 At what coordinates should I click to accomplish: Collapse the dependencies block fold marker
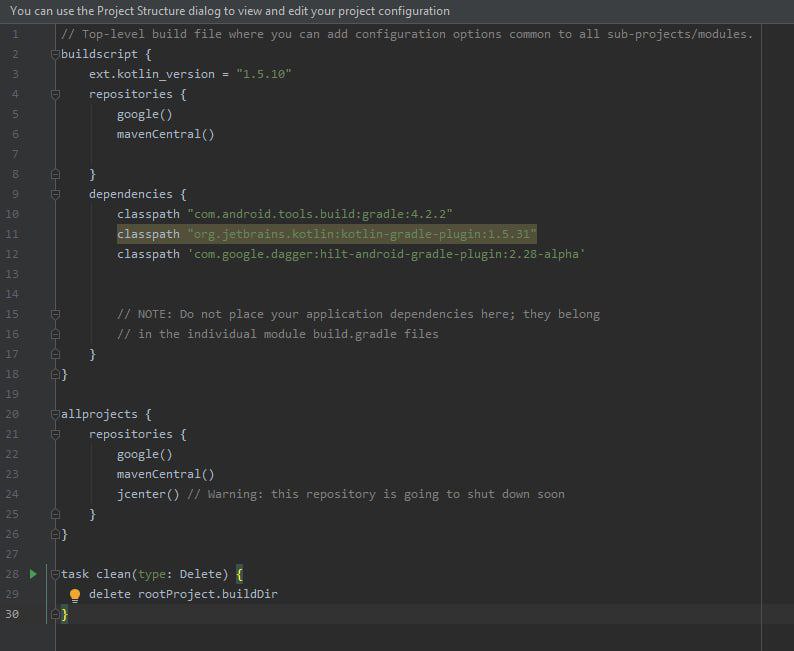tap(56, 194)
